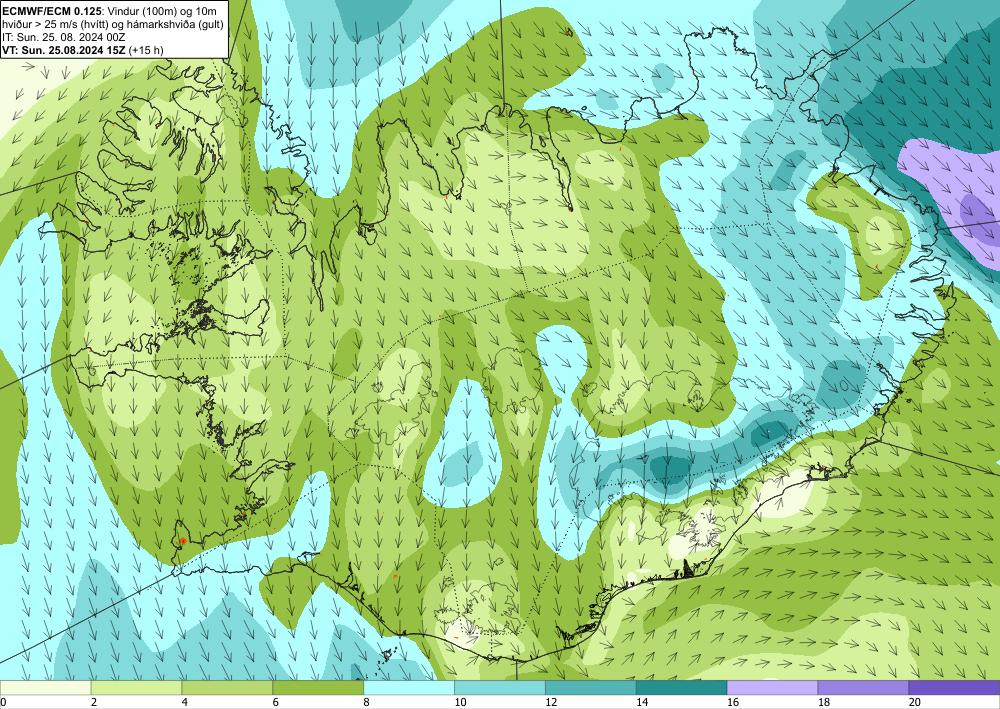Click the legend scale label '16'
This screenshot has width=1000, height=709.
coord(733,703)
